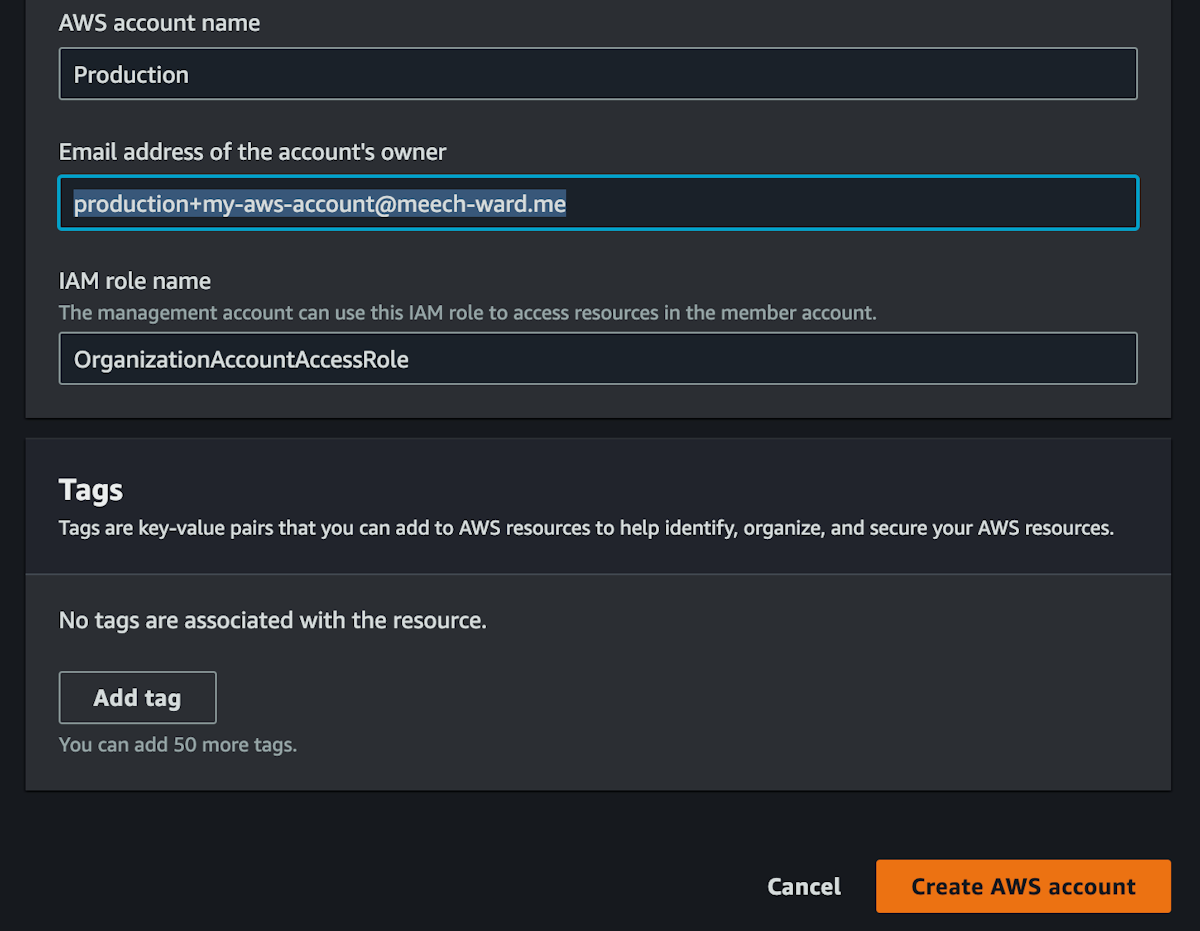
Task: Click the AWS account name input field
Action: 598,74
